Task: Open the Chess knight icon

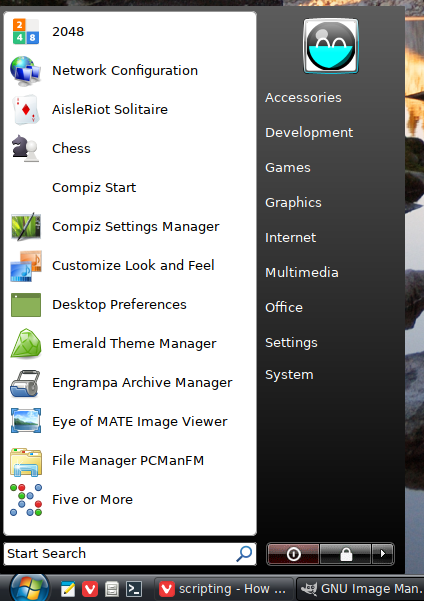Action: (26, 148)
